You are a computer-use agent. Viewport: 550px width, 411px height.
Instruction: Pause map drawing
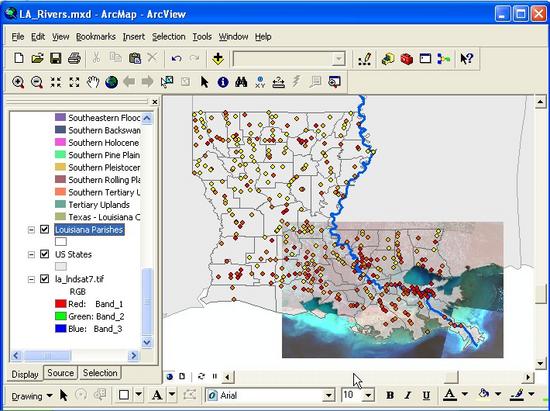click(215, 376)
